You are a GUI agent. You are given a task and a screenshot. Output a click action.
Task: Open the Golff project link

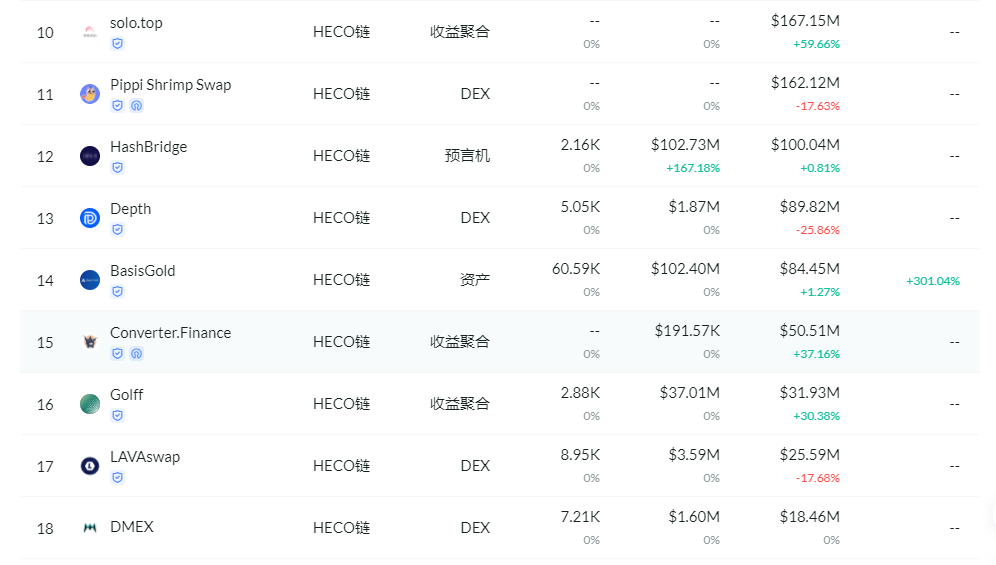click(x=126, y=395)
